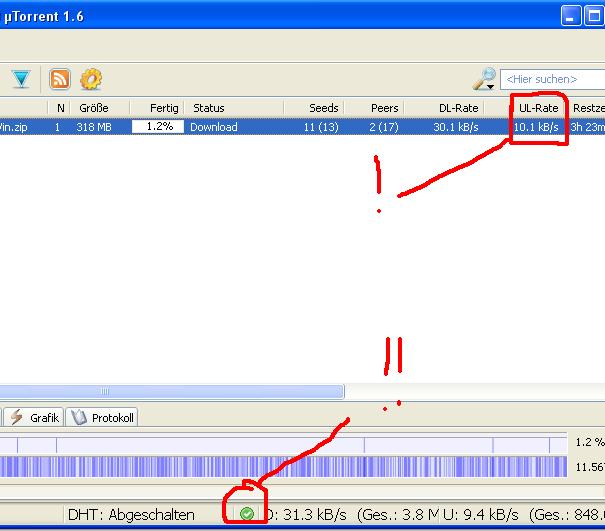Image resolution: width=605 pixels, height=531 pixels.
Task: Open Preferences via the gear icon
Action: (x=91, y=79)
